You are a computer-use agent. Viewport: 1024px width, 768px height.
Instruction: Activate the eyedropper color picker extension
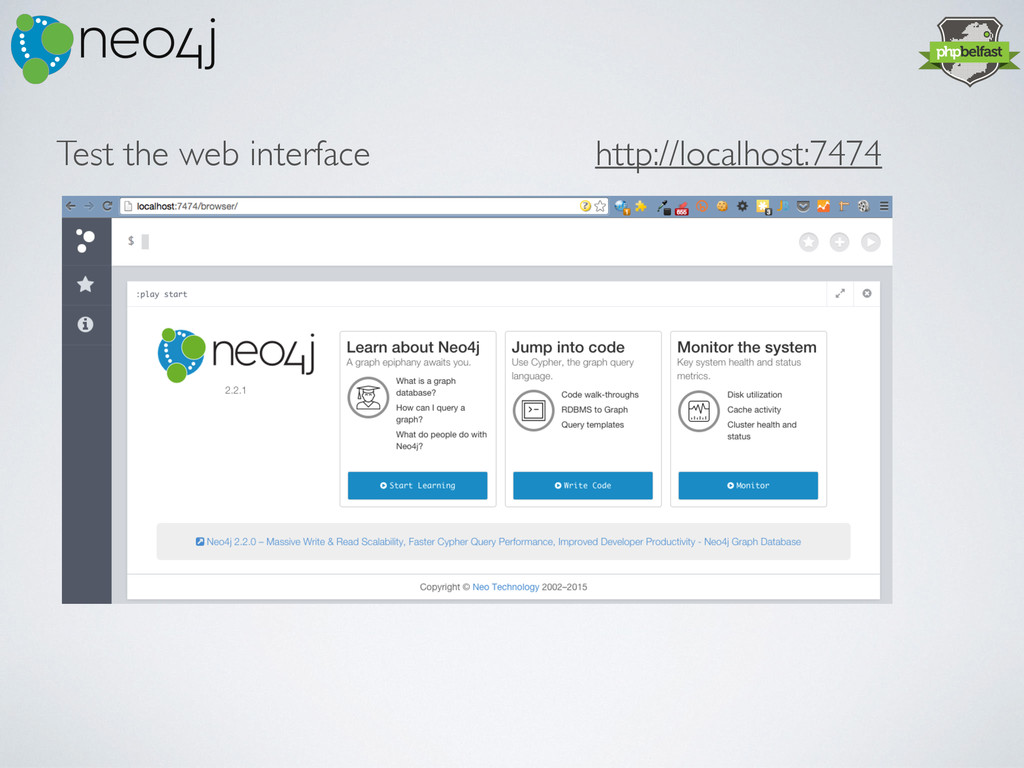click(x=664, y=207)
